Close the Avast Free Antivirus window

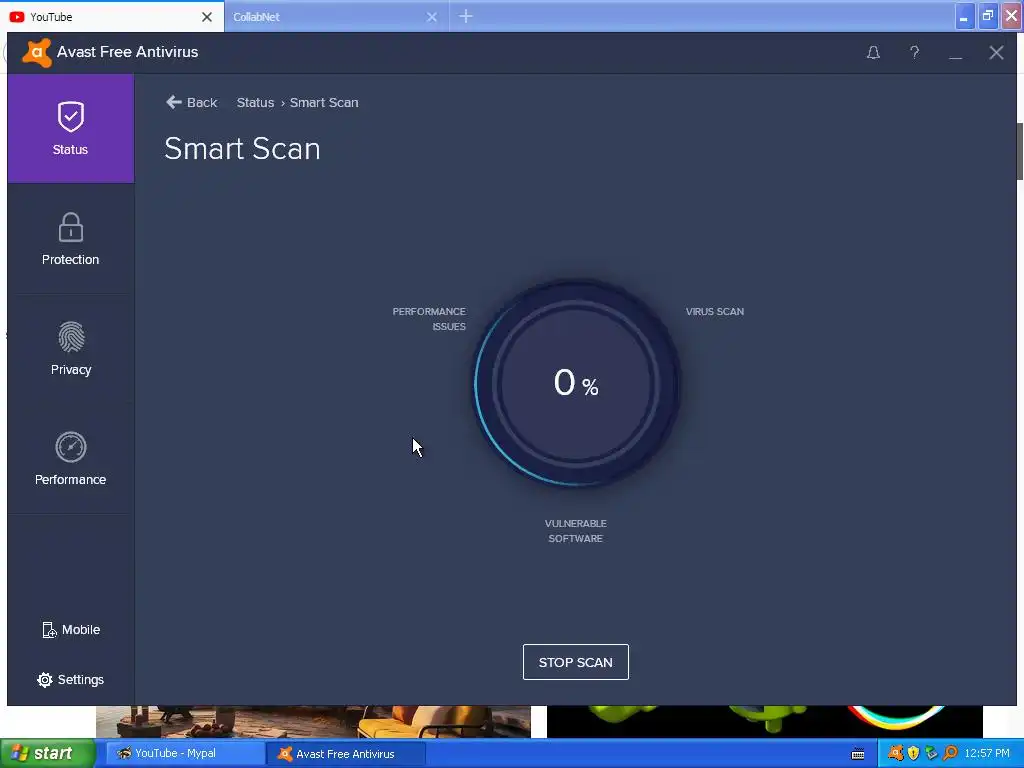[996, 52]
